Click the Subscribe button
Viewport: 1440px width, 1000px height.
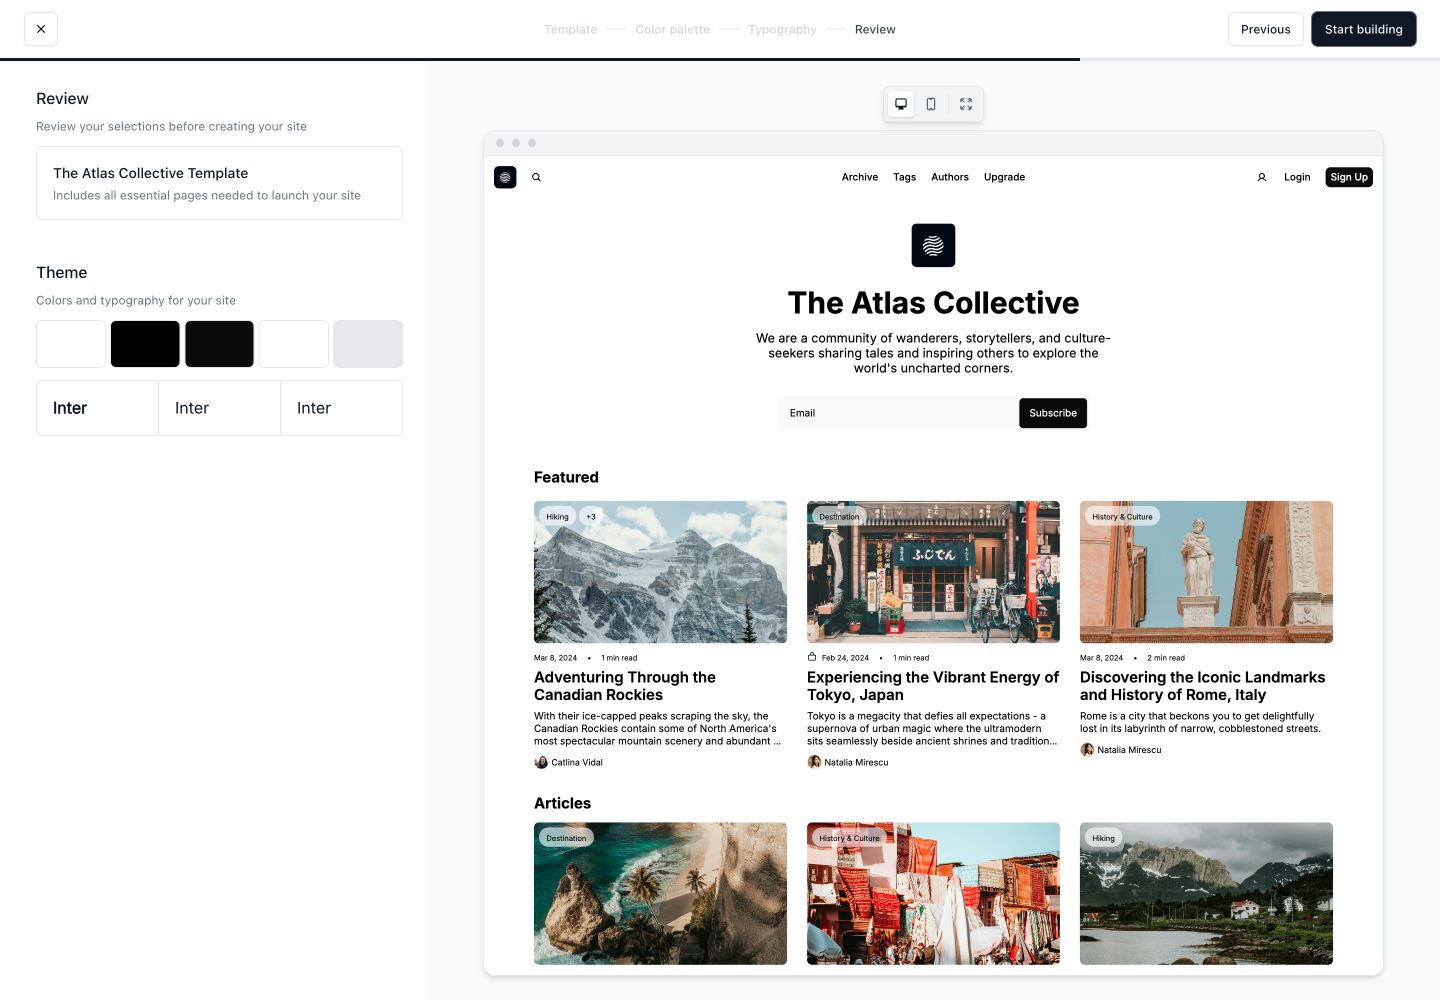pyautogui.click(x=1053, y=413)
